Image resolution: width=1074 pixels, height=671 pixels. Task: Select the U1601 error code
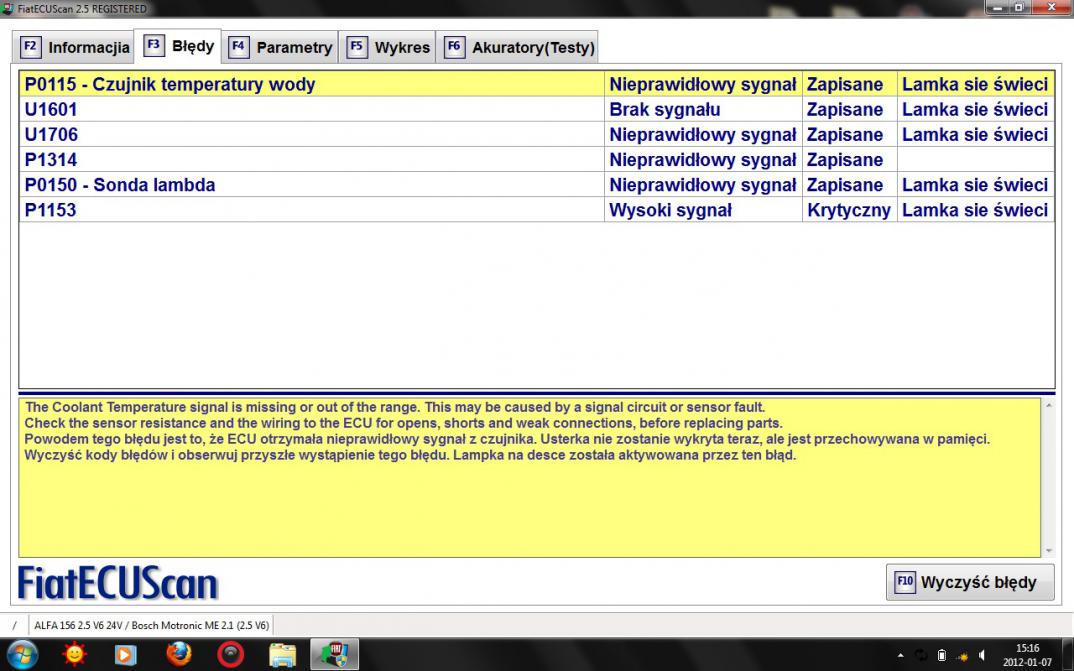click(x=51, y=110)
